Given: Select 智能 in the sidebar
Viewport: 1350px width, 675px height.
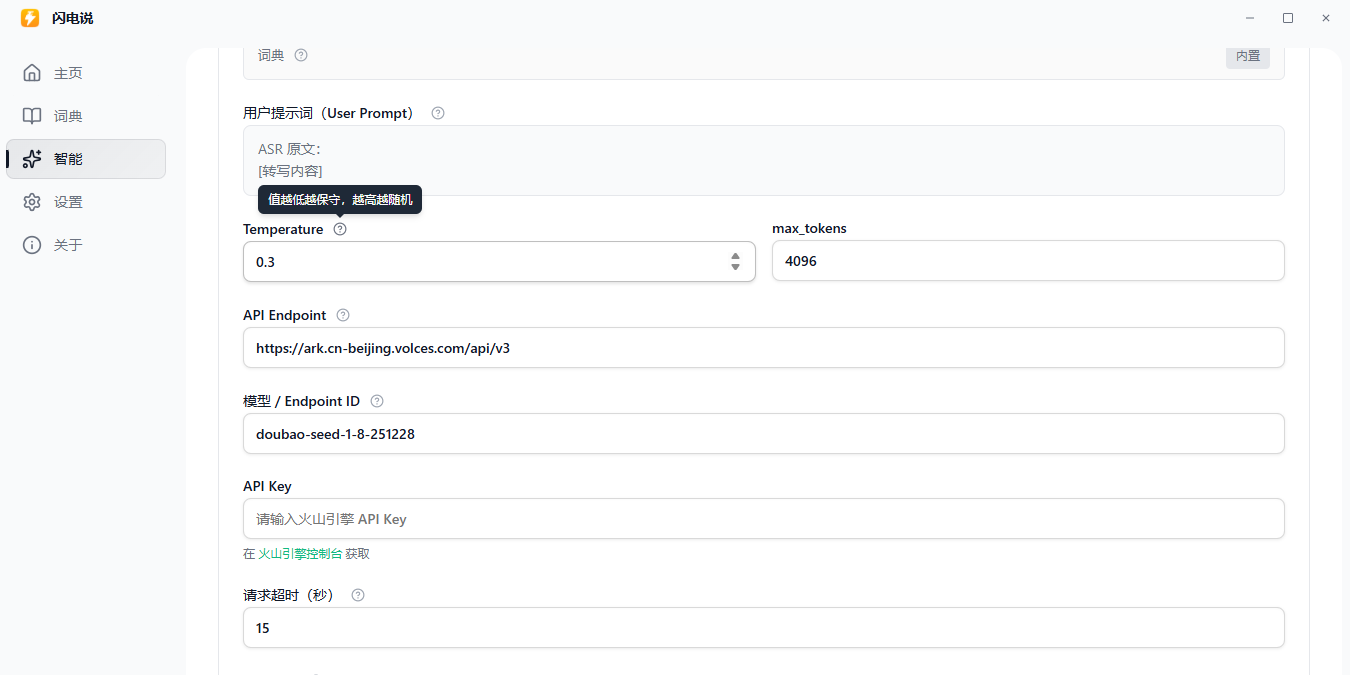Looking at the screenshot, I should tap(68, 159).
